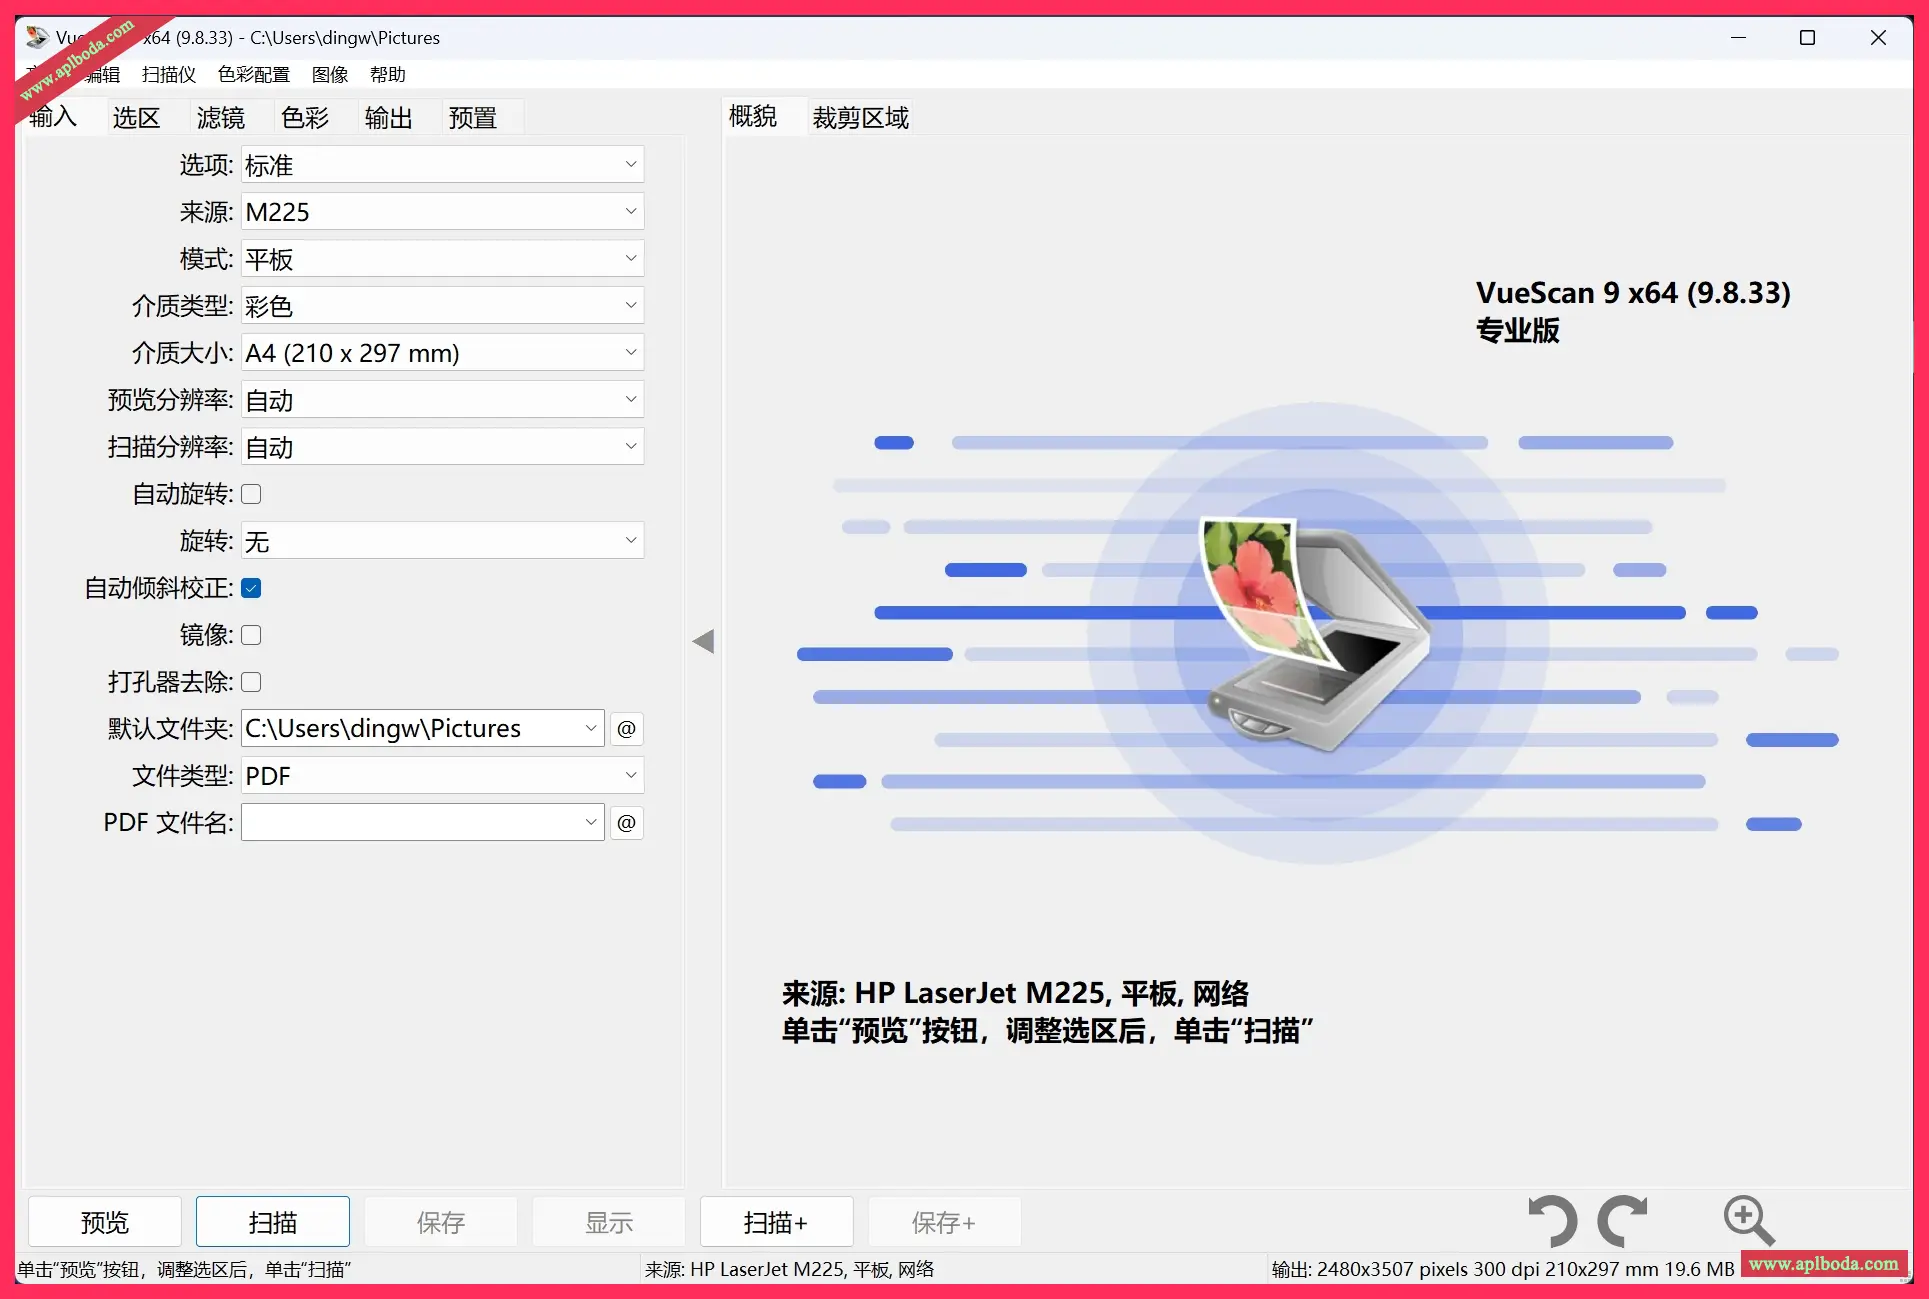Open the 选项 dropdown showing 标准
Viewport: 1929px width, 1299px height.
[x=442, y=165]
